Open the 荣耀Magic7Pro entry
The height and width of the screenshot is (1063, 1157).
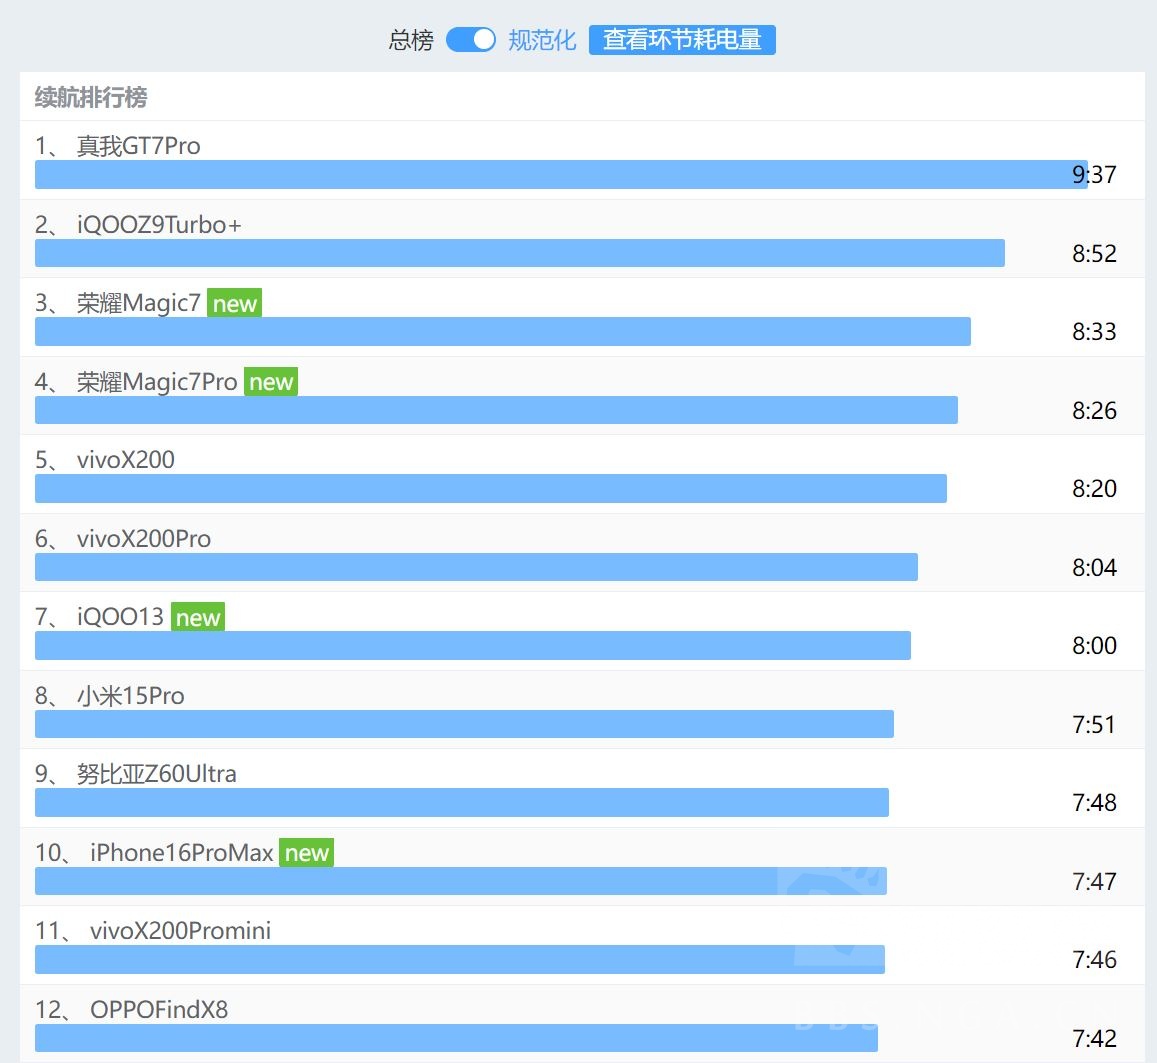point(155,382)
